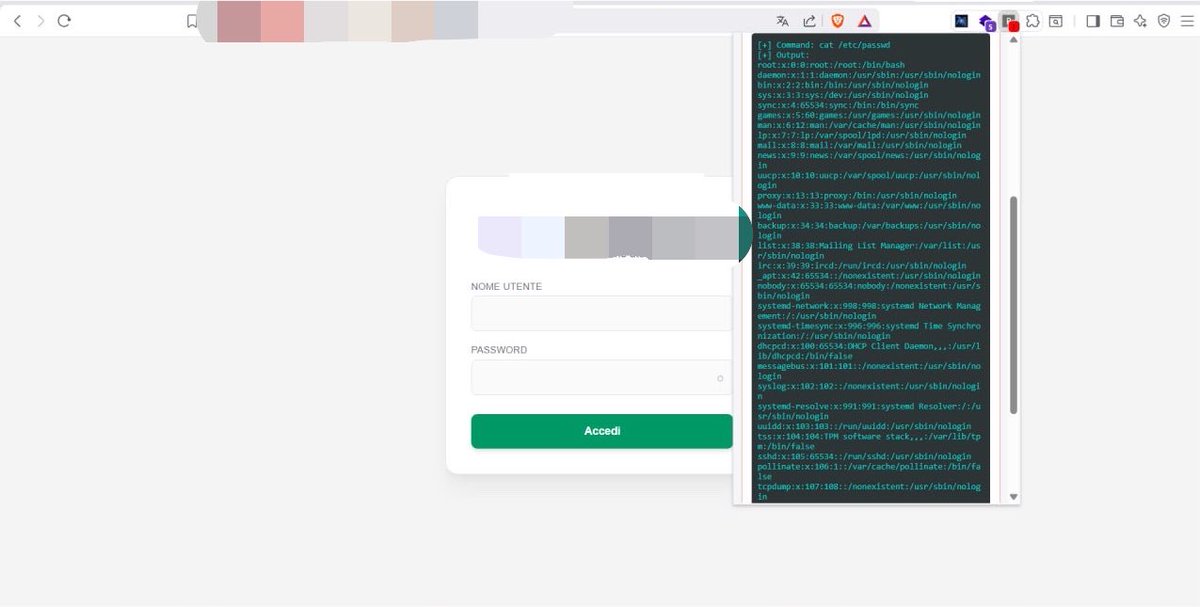This screenshot has height=607, width=1200.
Task: Click the 'games:x:5:60' output line
Action: click(x=869, y=115)
